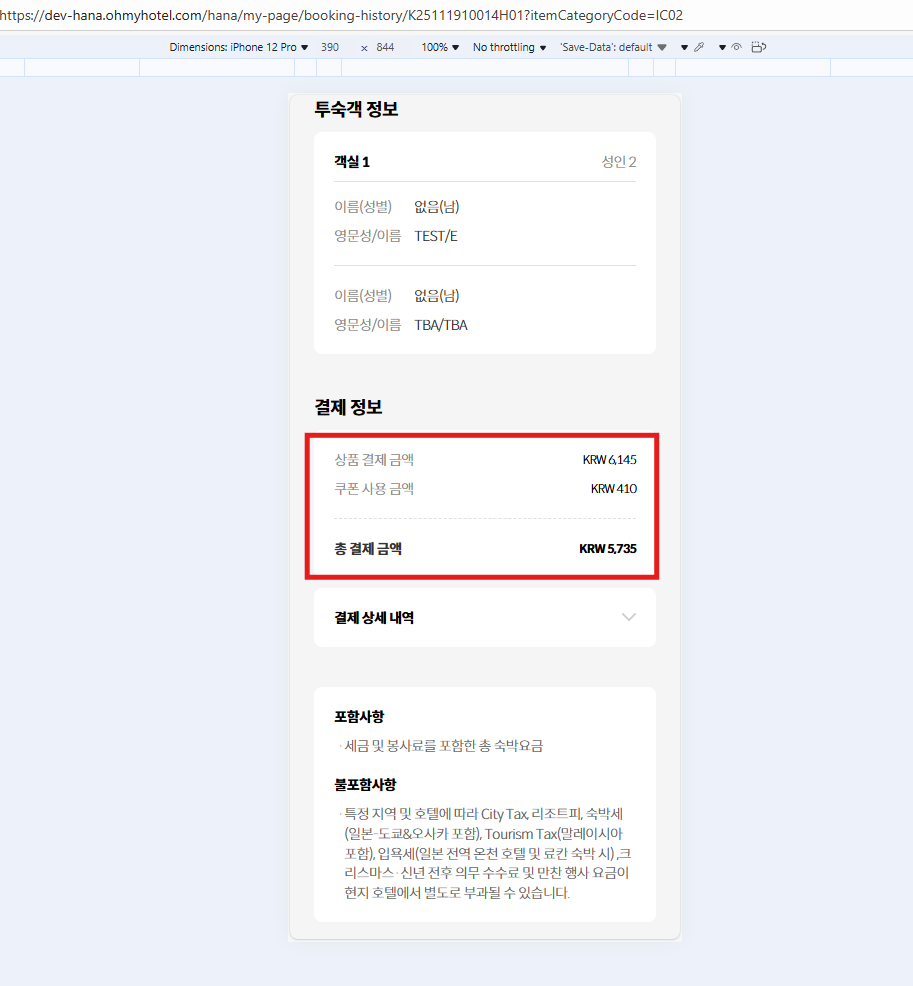This screenshot has height=986, width=913.
Task: Open the dropdown arrow beside the eyedropper icon
Action: tap(684, 47)
